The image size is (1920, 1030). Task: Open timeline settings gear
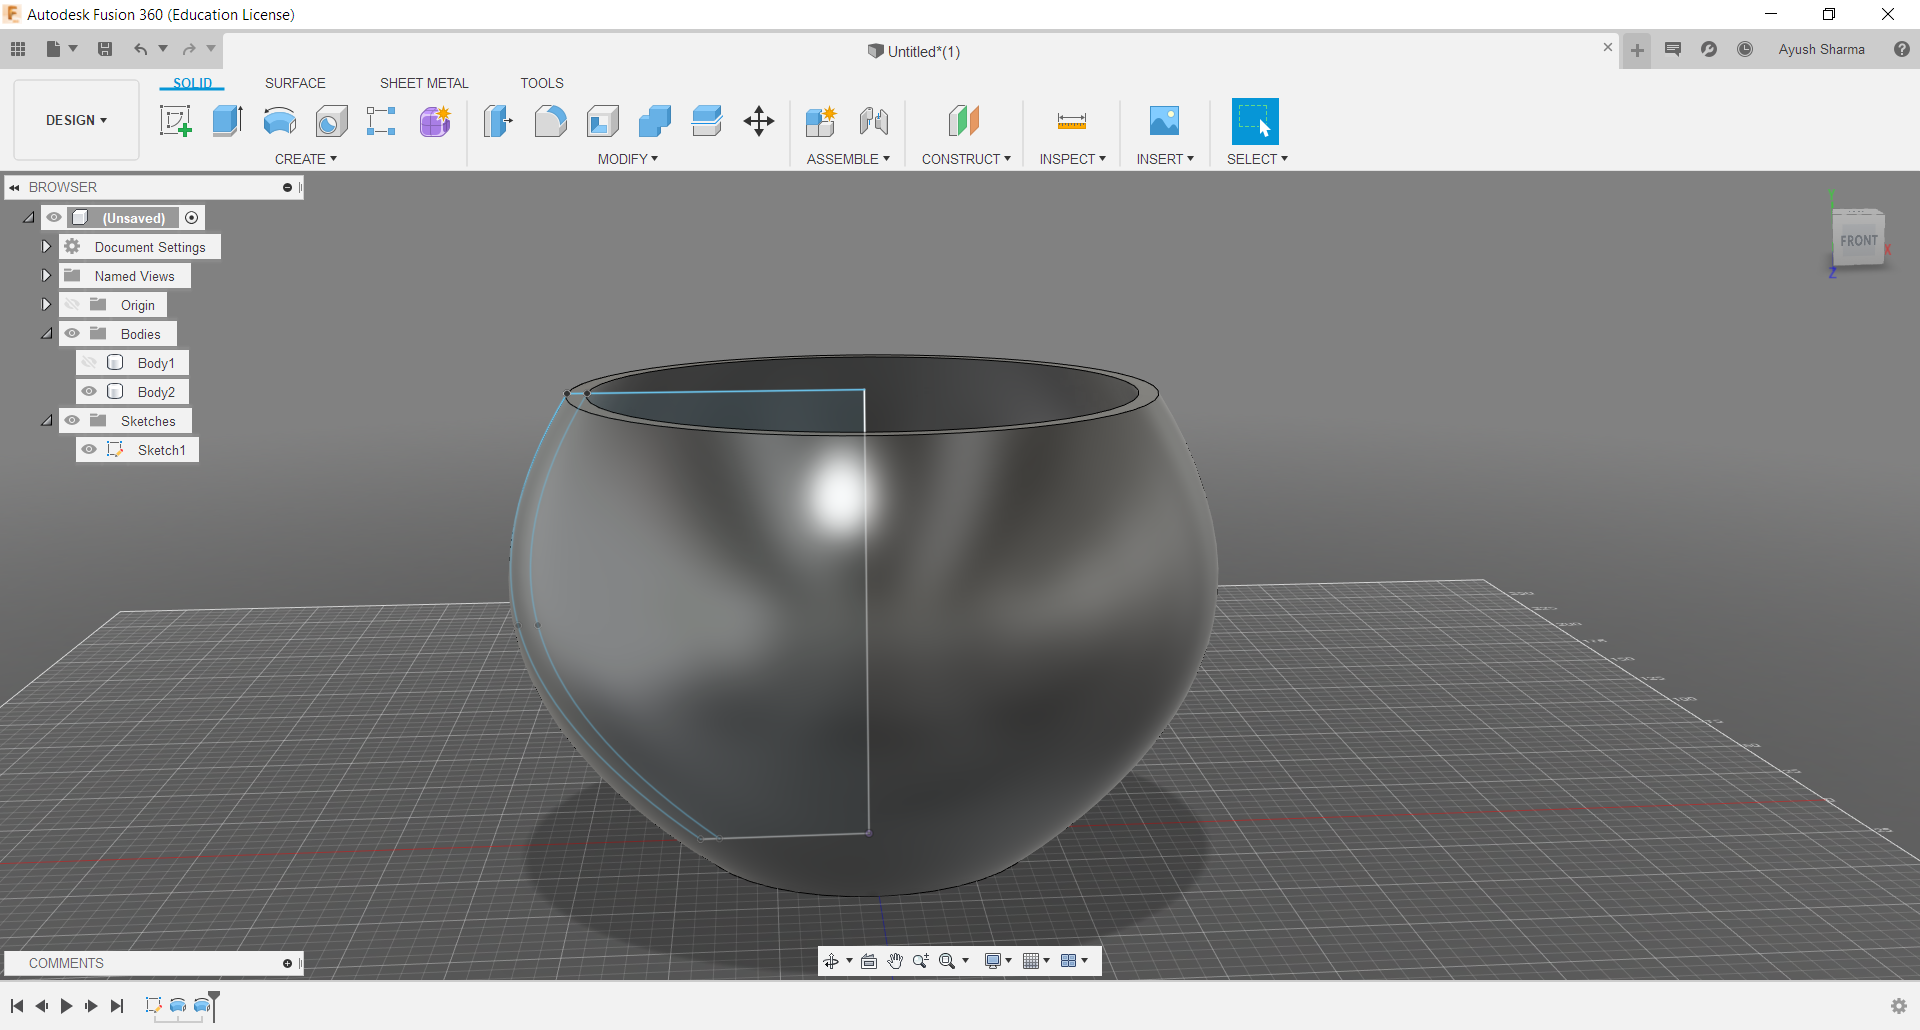[1899, 1006]
